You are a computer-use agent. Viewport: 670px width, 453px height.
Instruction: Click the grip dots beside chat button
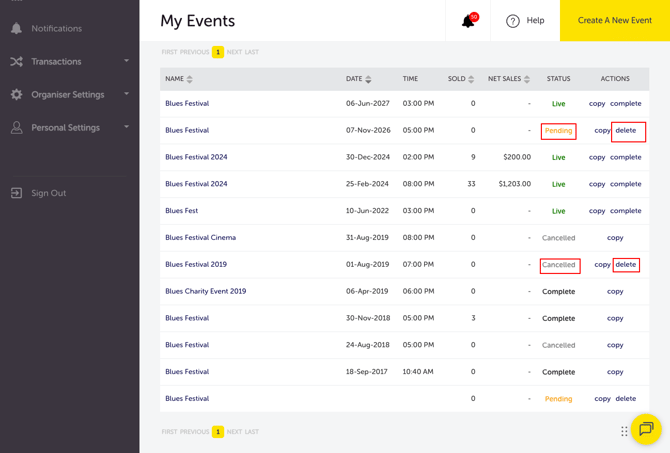624,431
